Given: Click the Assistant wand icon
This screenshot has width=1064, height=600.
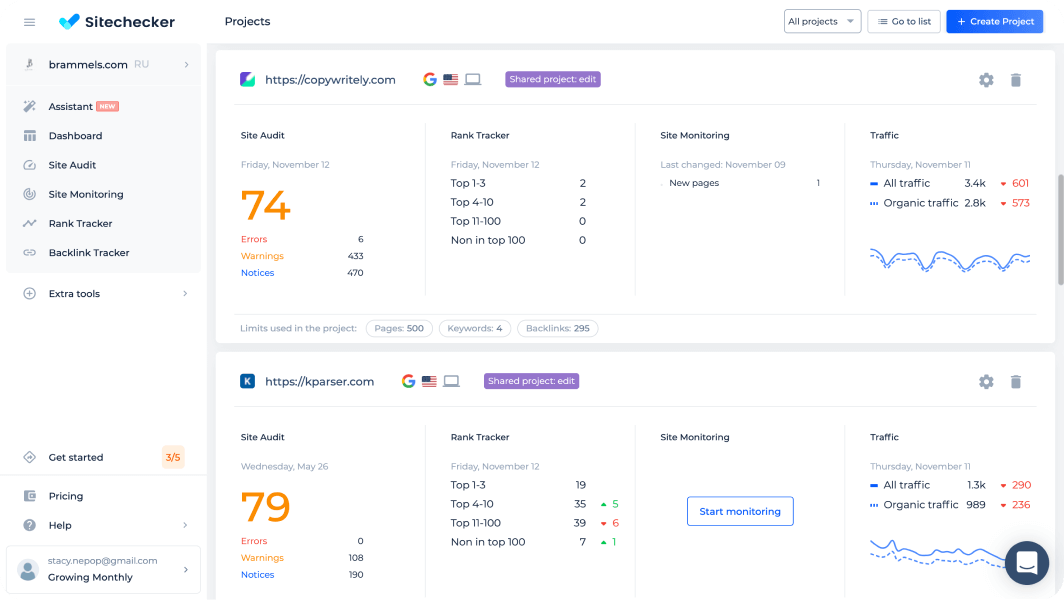Looking at the screenshot, I should (29, 107).
